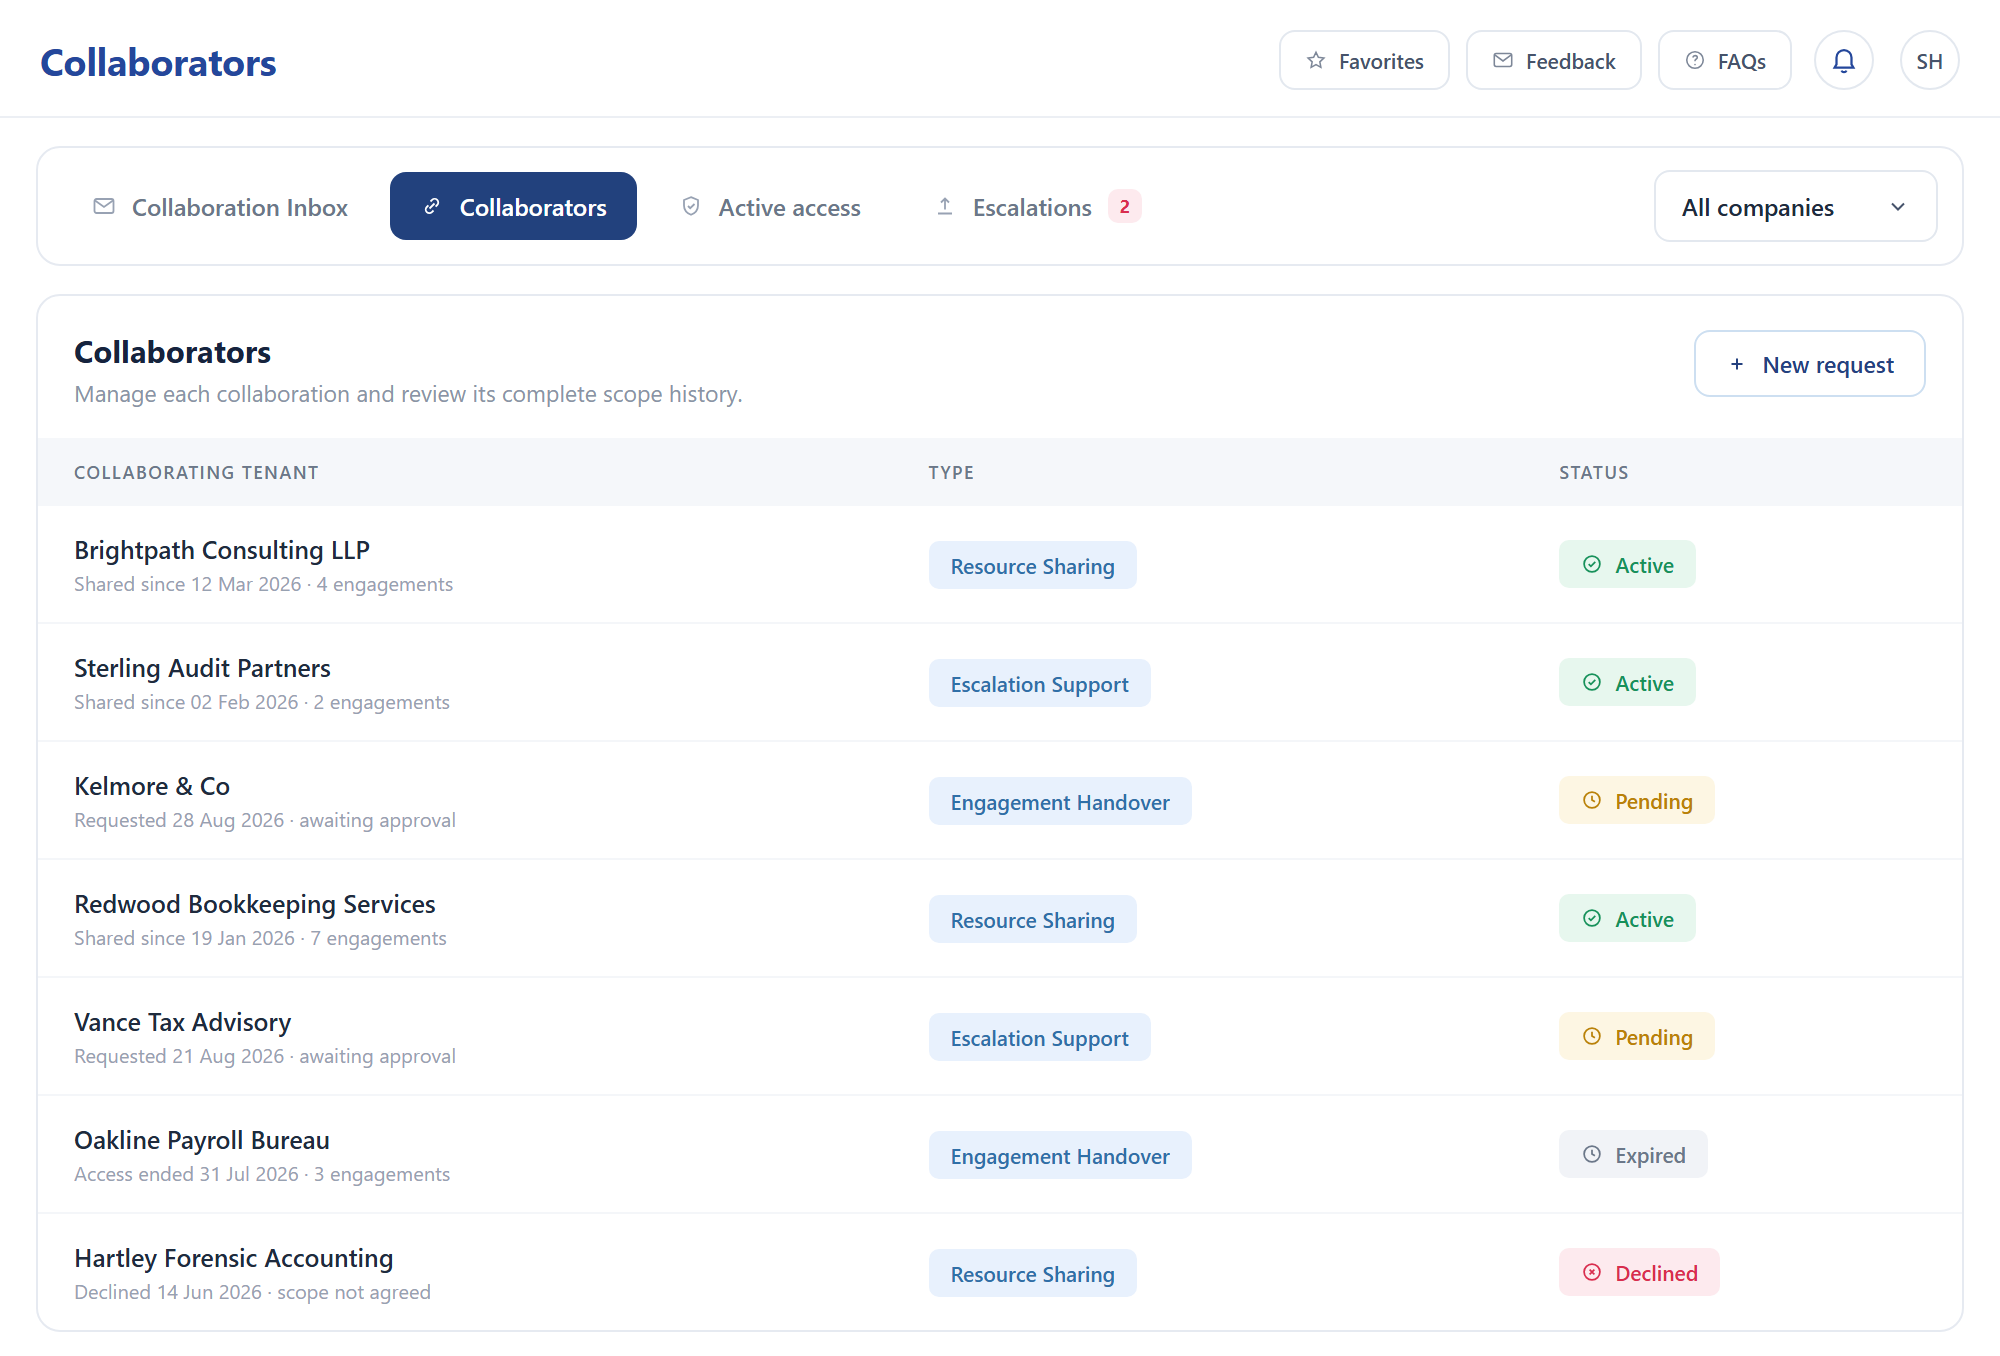Select Hartley Forensic Accounting row
The height and width of the screenshot is (1356, 2000).
pos(1000,1272)
